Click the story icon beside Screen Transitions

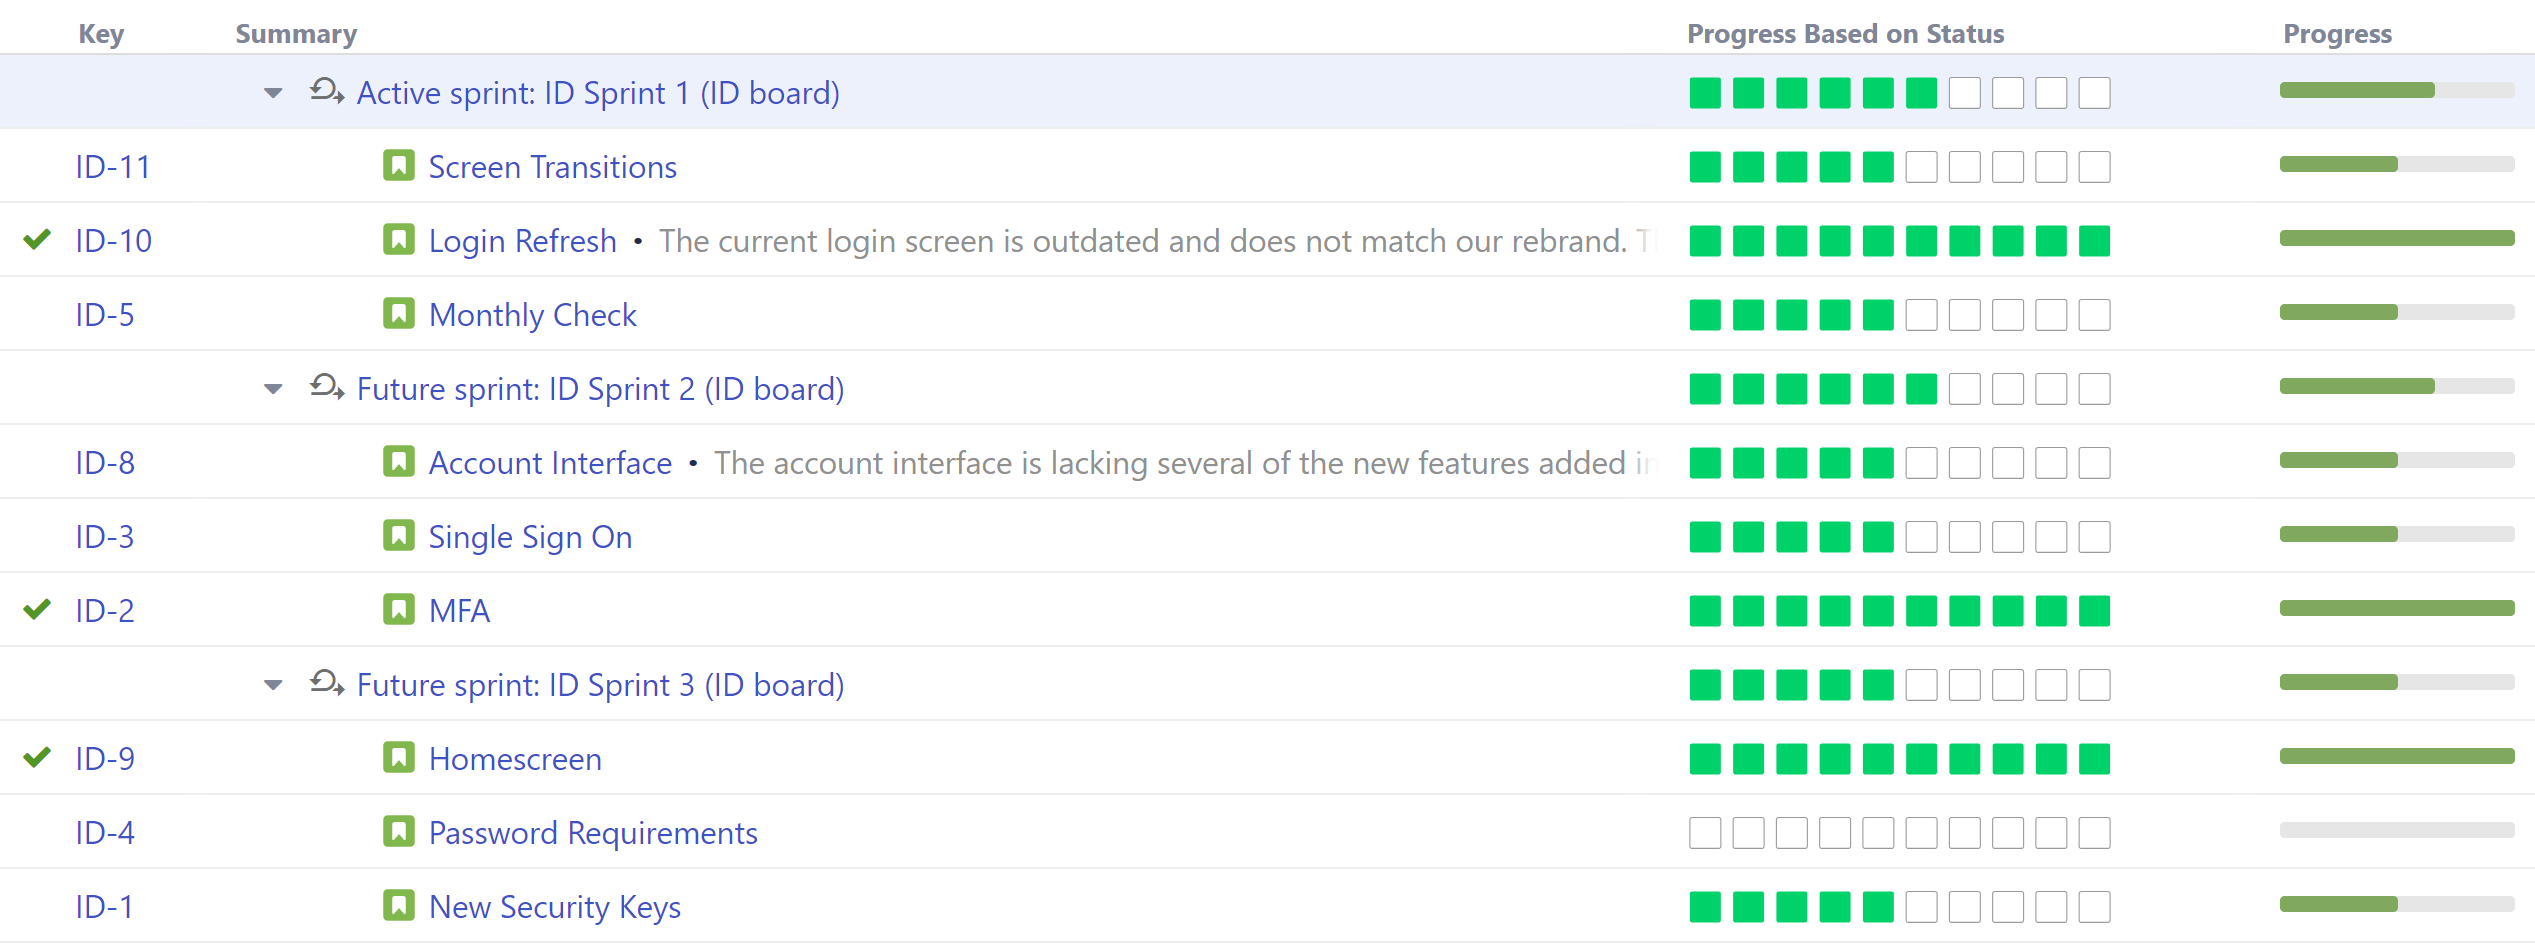click(399, 166)
